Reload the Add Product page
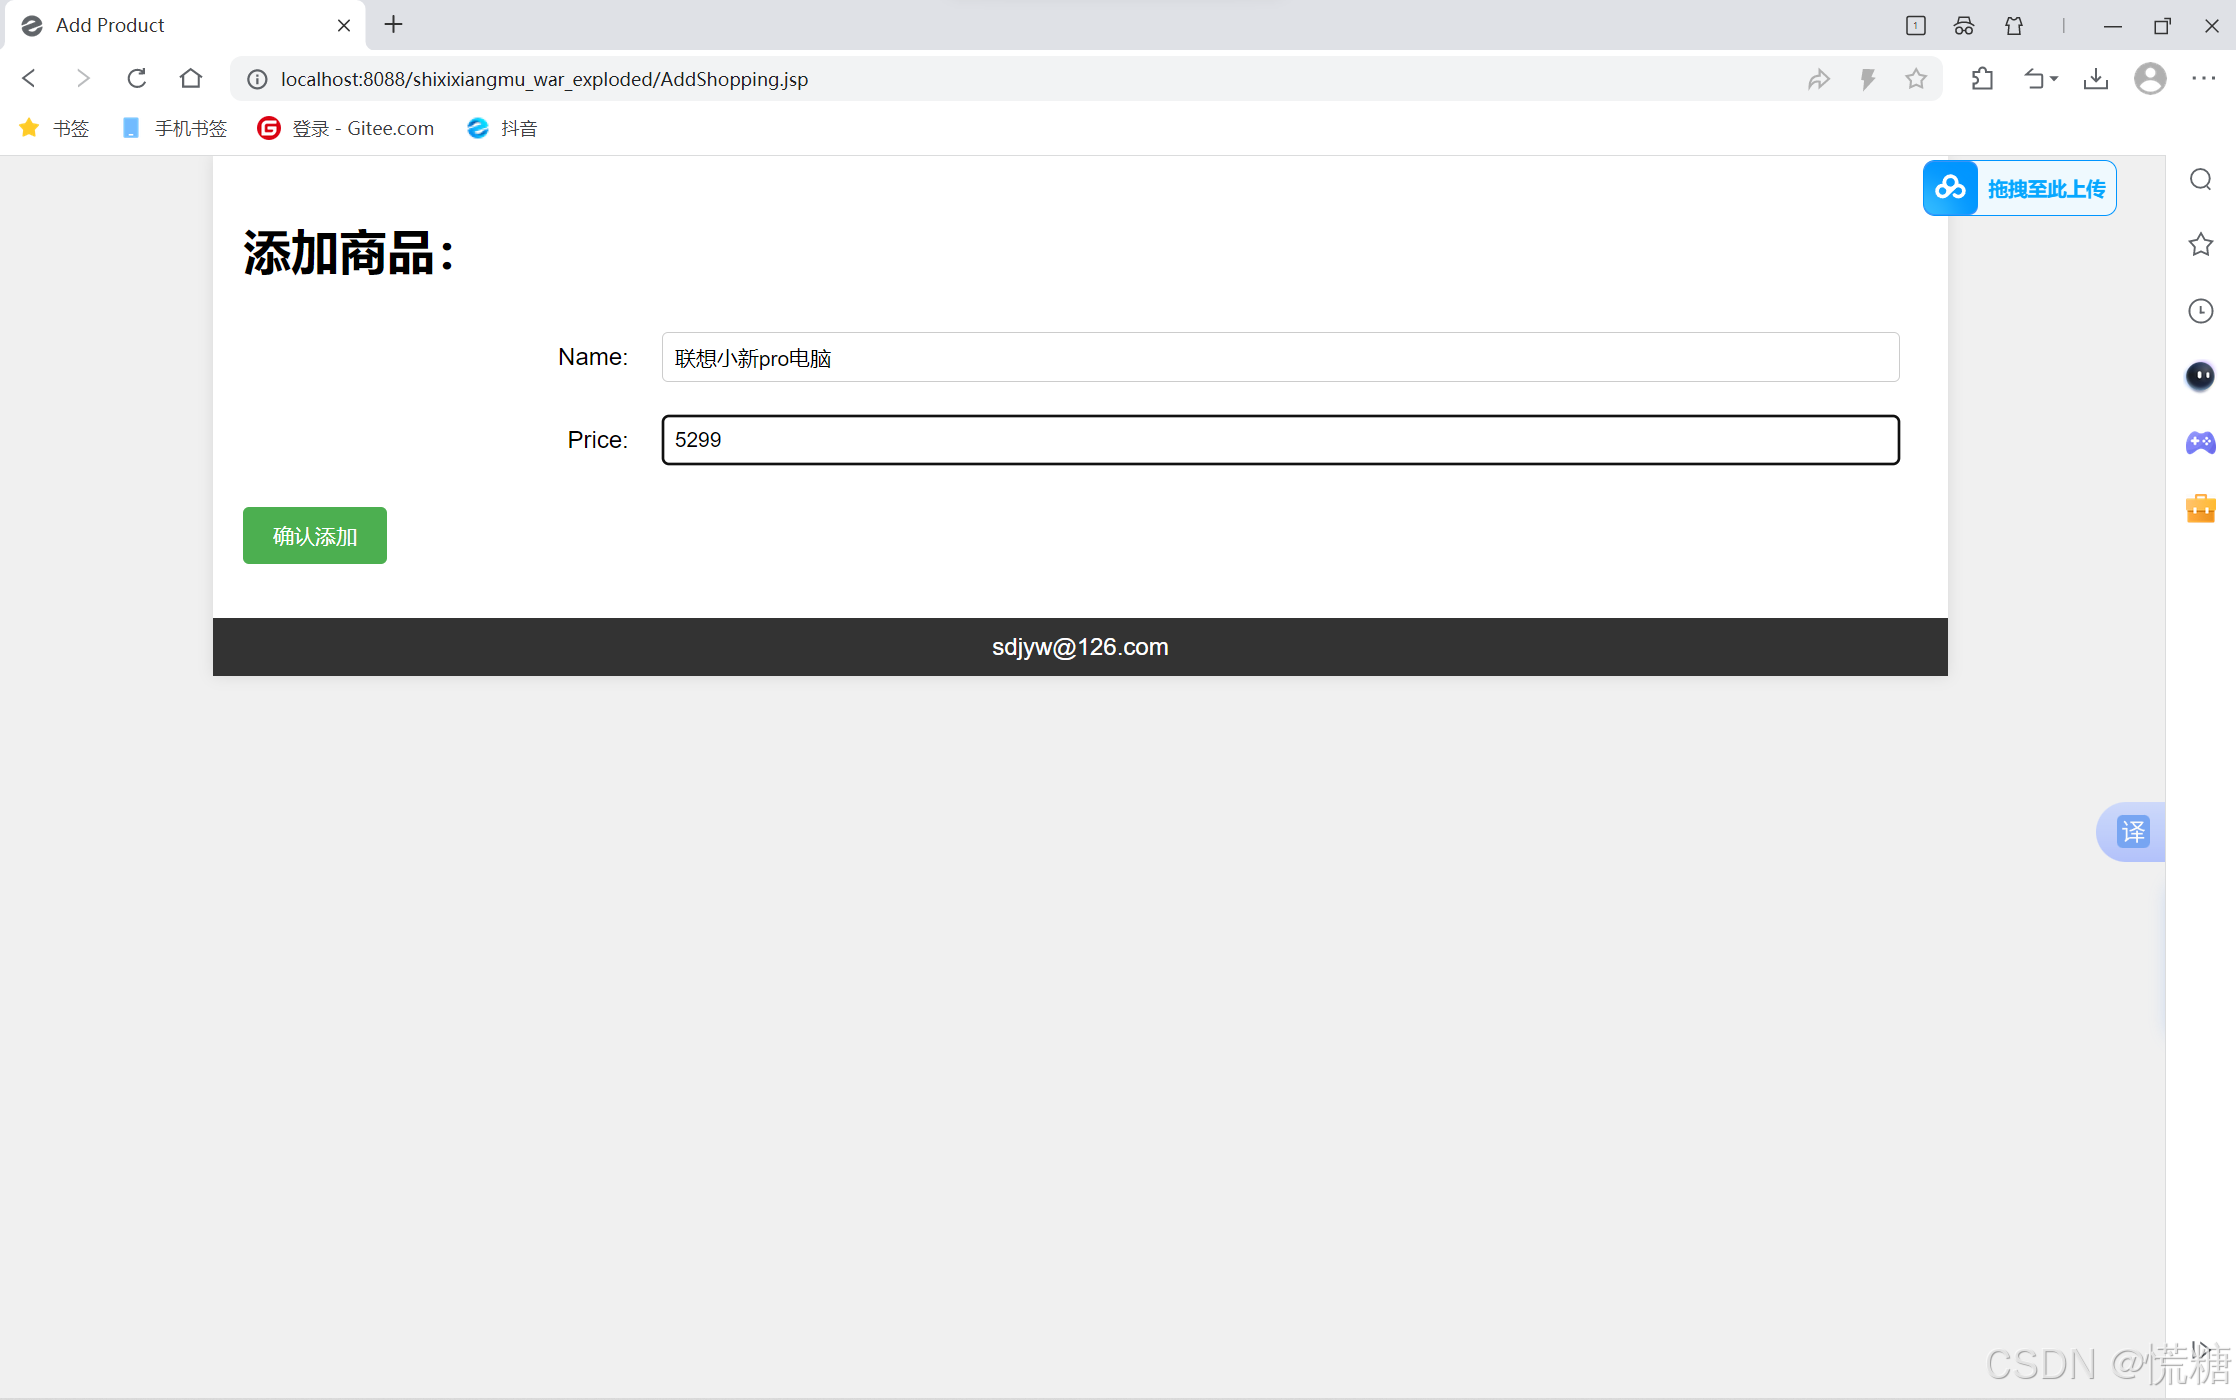 pyautogui.click(x=137, y=78)
